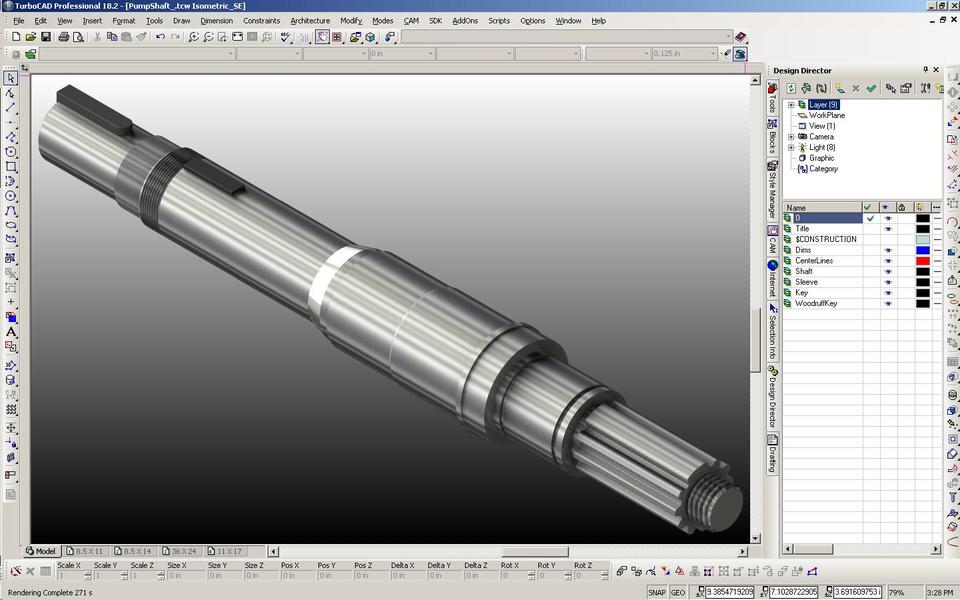Select the arrow selection tool in left toolbar
The width and height of the screenshot is (960, 600).
[12, 78]
